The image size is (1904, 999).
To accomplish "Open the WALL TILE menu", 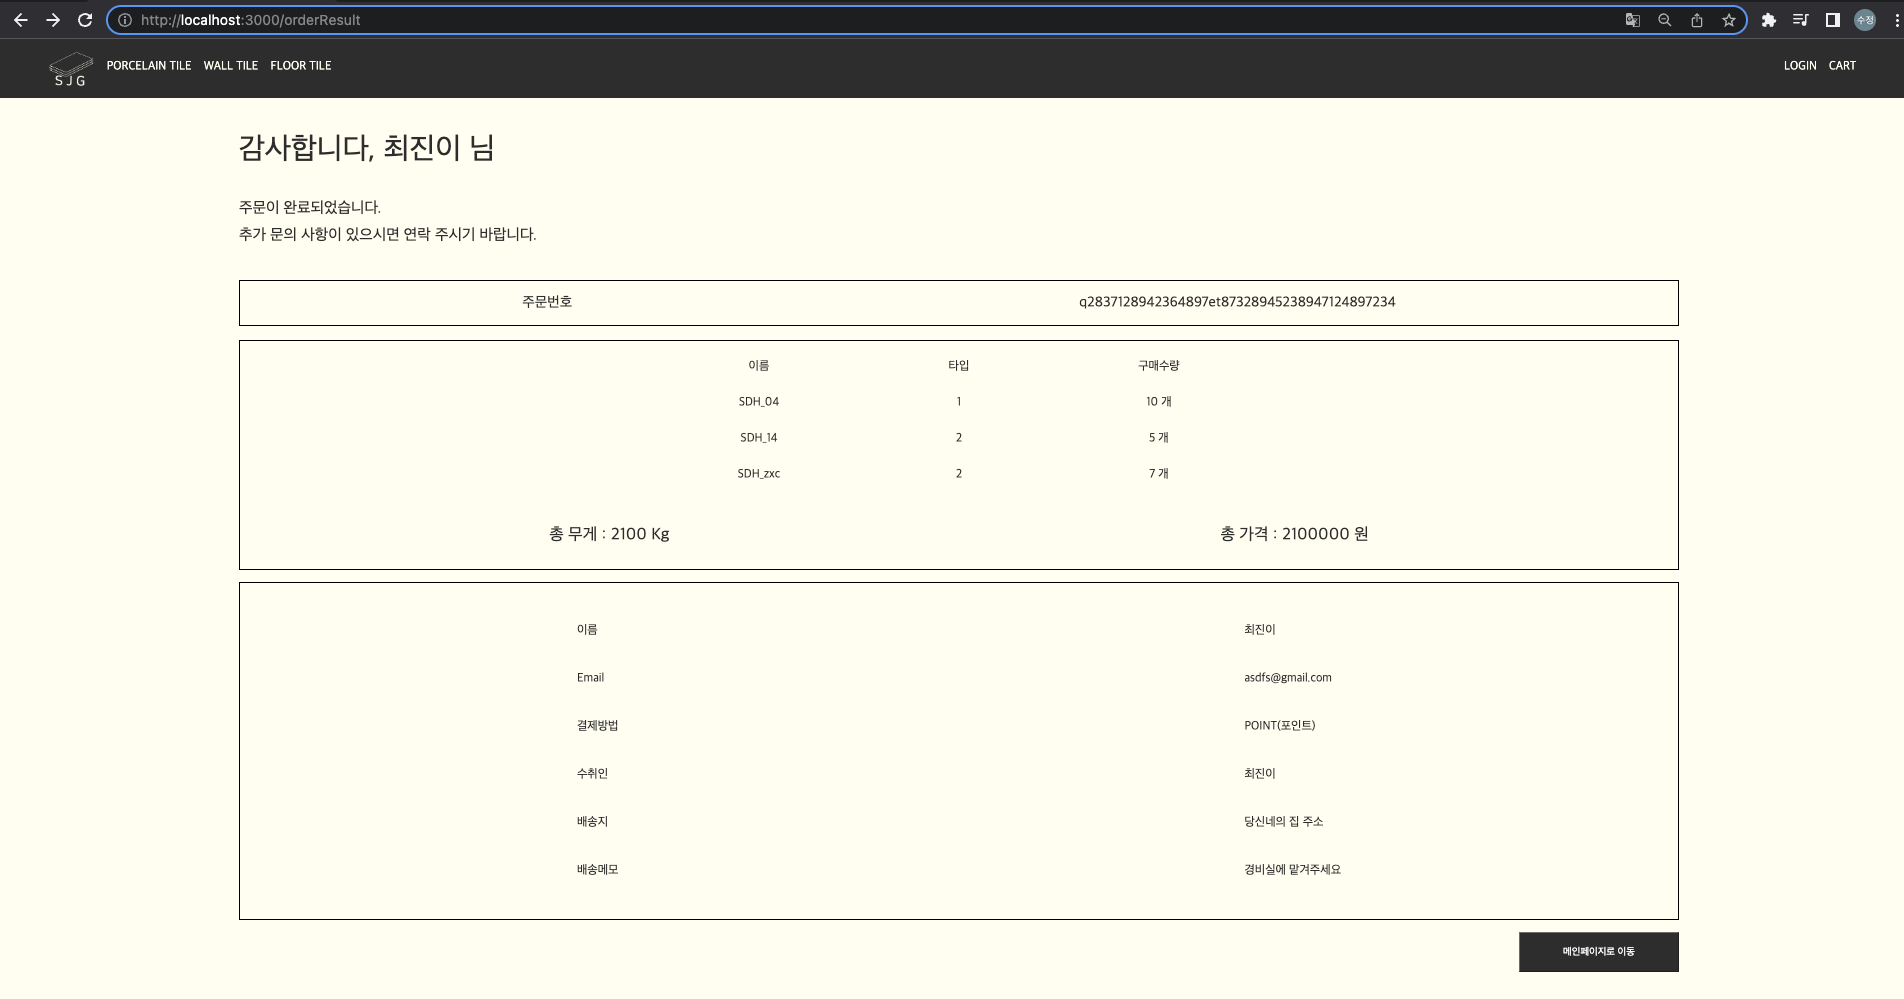I will 231,66.
